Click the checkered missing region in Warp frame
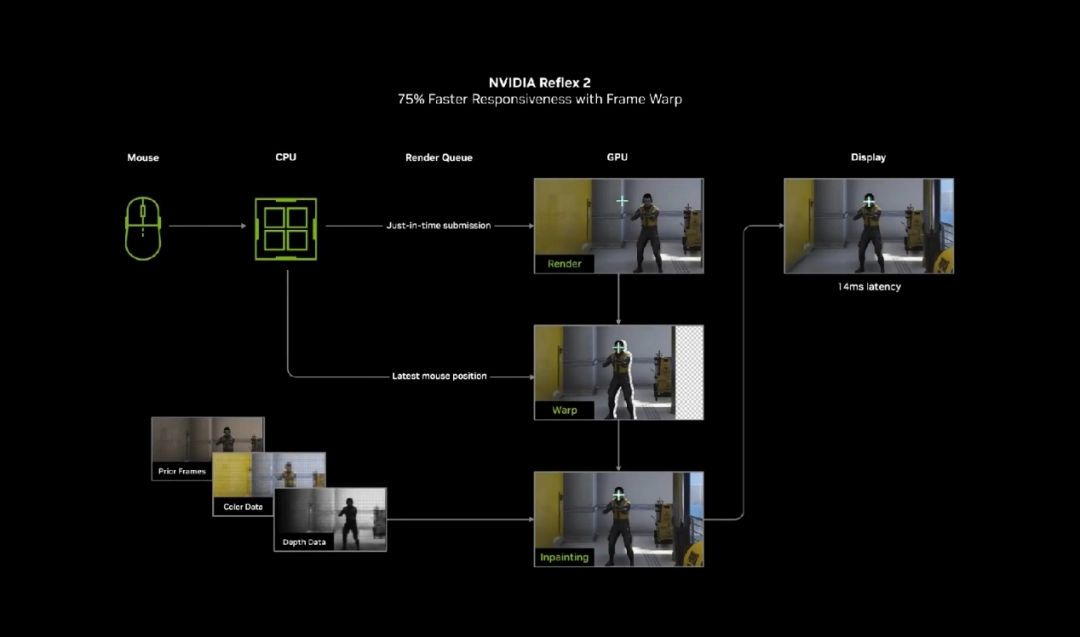 pos(689,373)
